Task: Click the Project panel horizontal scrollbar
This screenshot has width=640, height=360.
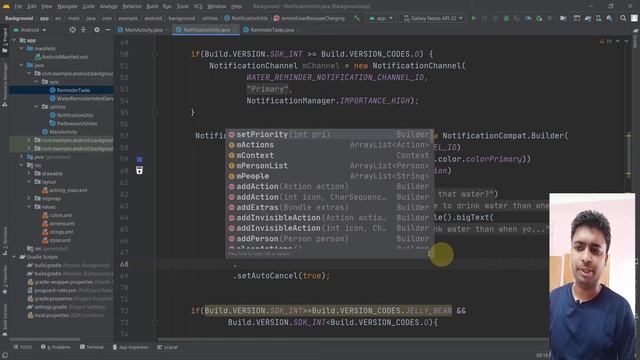Action: [x=45, y=339]
